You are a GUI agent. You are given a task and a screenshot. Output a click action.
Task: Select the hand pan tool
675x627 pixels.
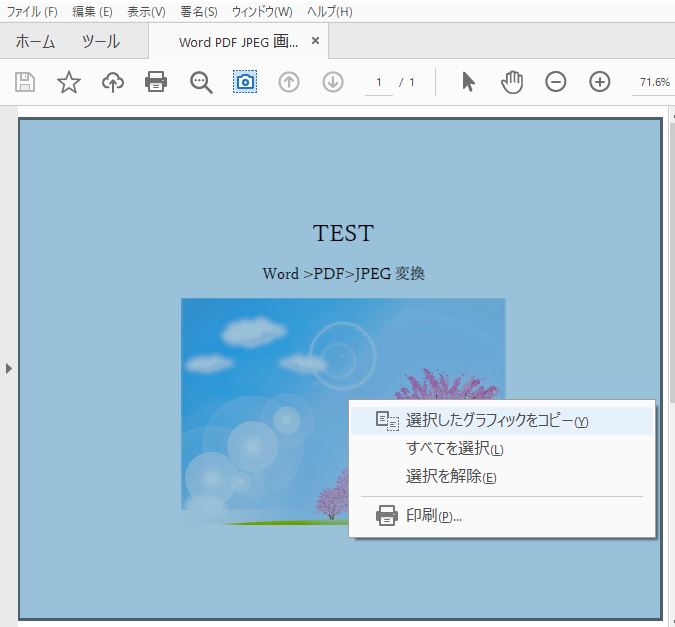[x=512, y=82]
